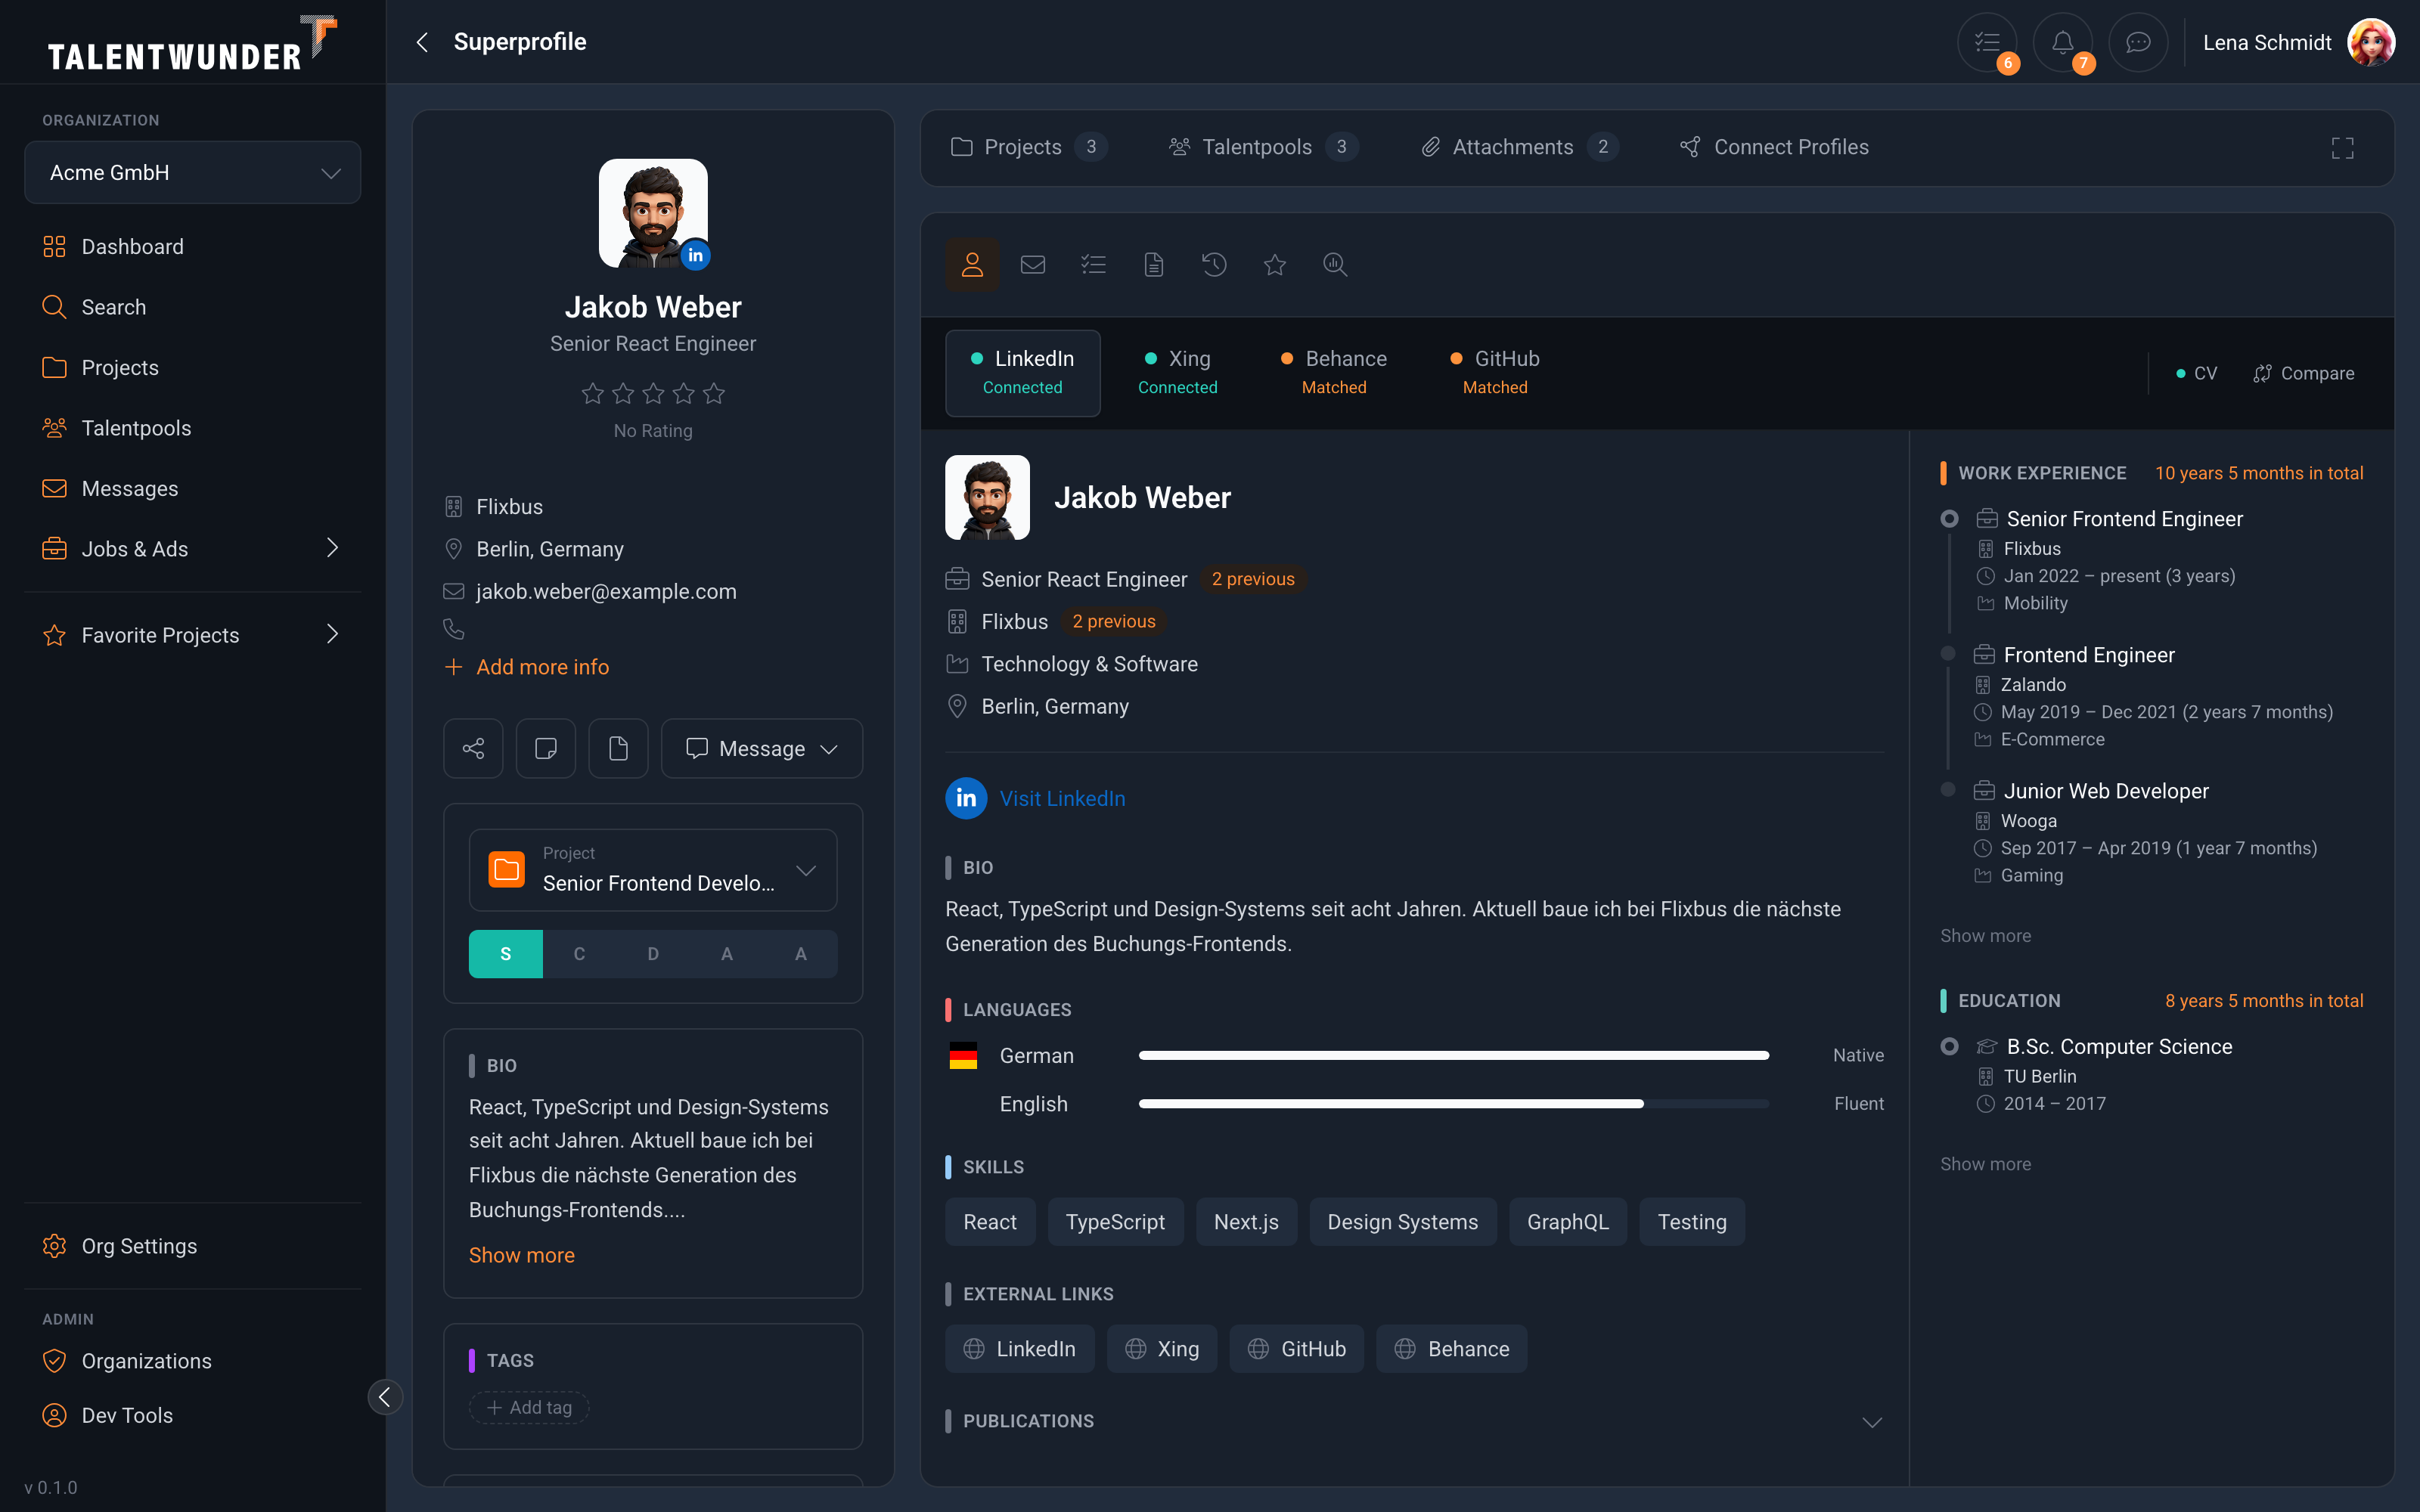Switch to Talentpools tab with count 3
This screenshot has height=1512, width=2420.
click(1264, 147)
